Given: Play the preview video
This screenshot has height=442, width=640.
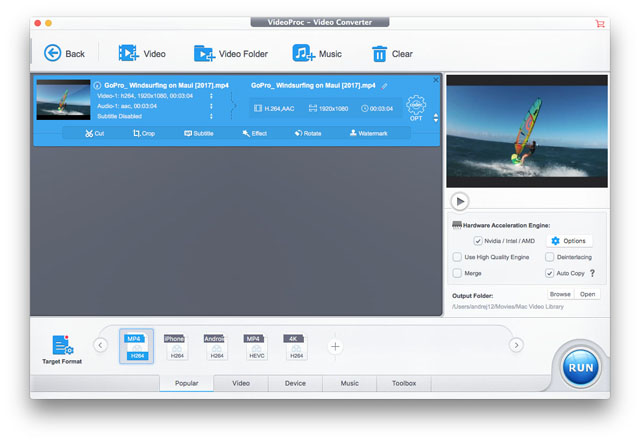Looking at the screenshot, I should (x=459, y=201).
